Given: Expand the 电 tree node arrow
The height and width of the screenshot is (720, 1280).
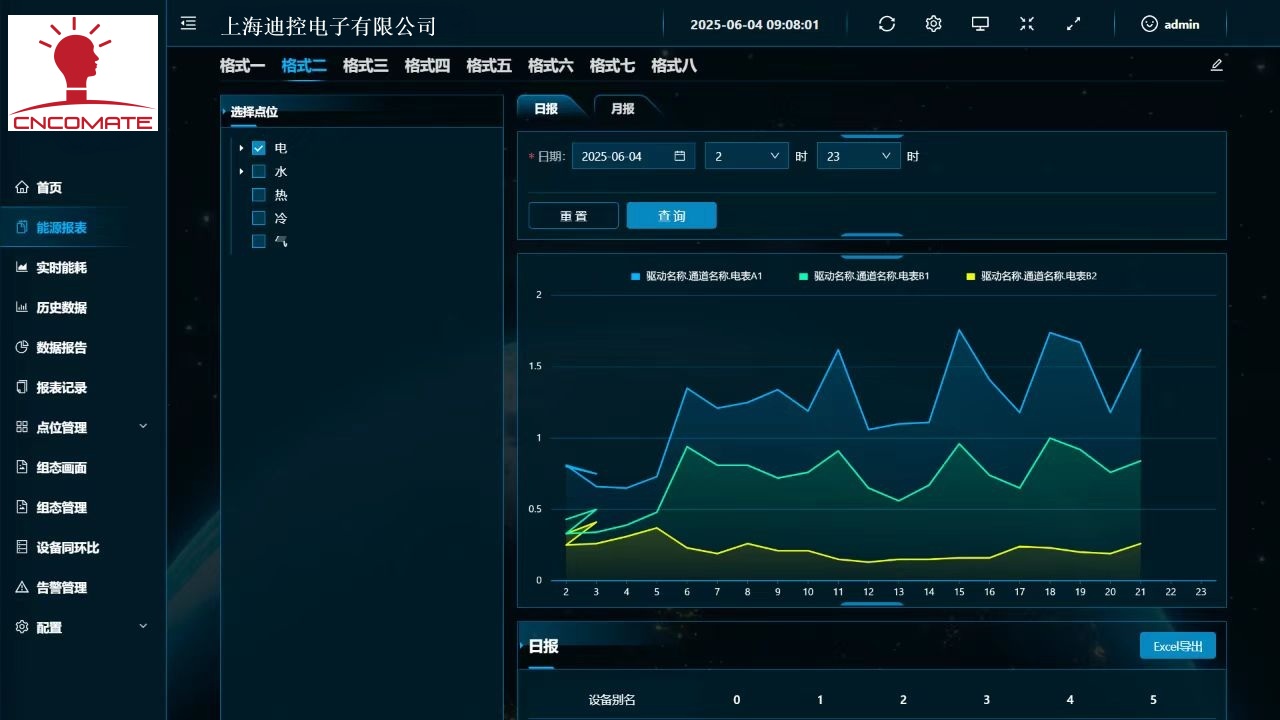Looking at the screenshot, I should (241, 148).
